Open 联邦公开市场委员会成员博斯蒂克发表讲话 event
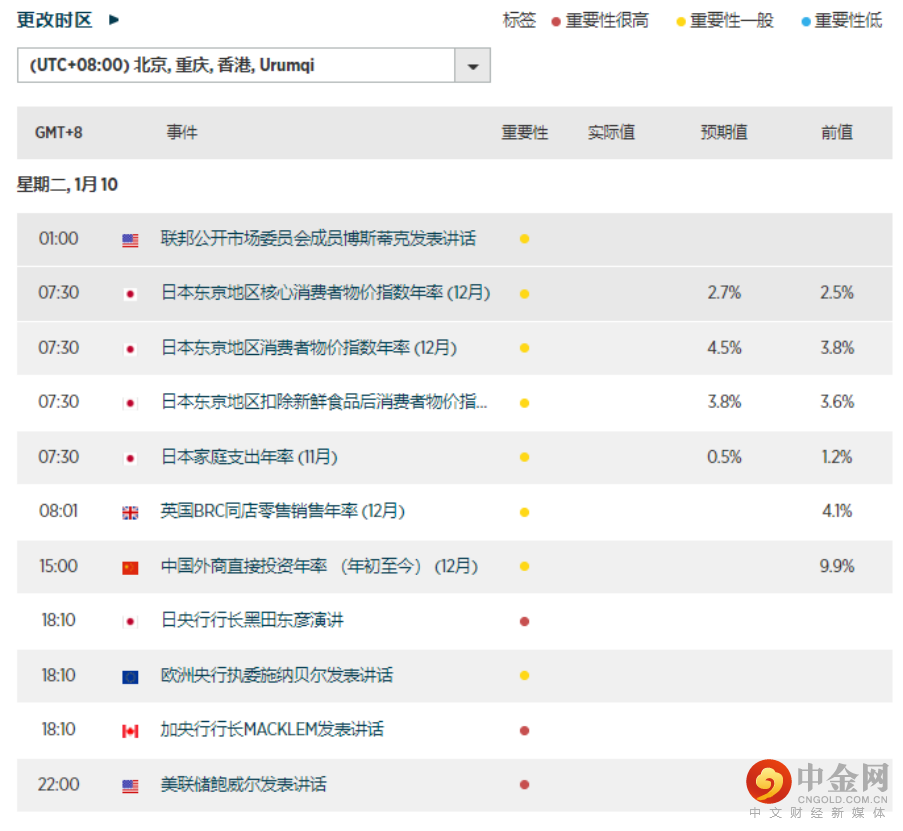The width and height of the screenshot is (903, 831). (318, 238)
